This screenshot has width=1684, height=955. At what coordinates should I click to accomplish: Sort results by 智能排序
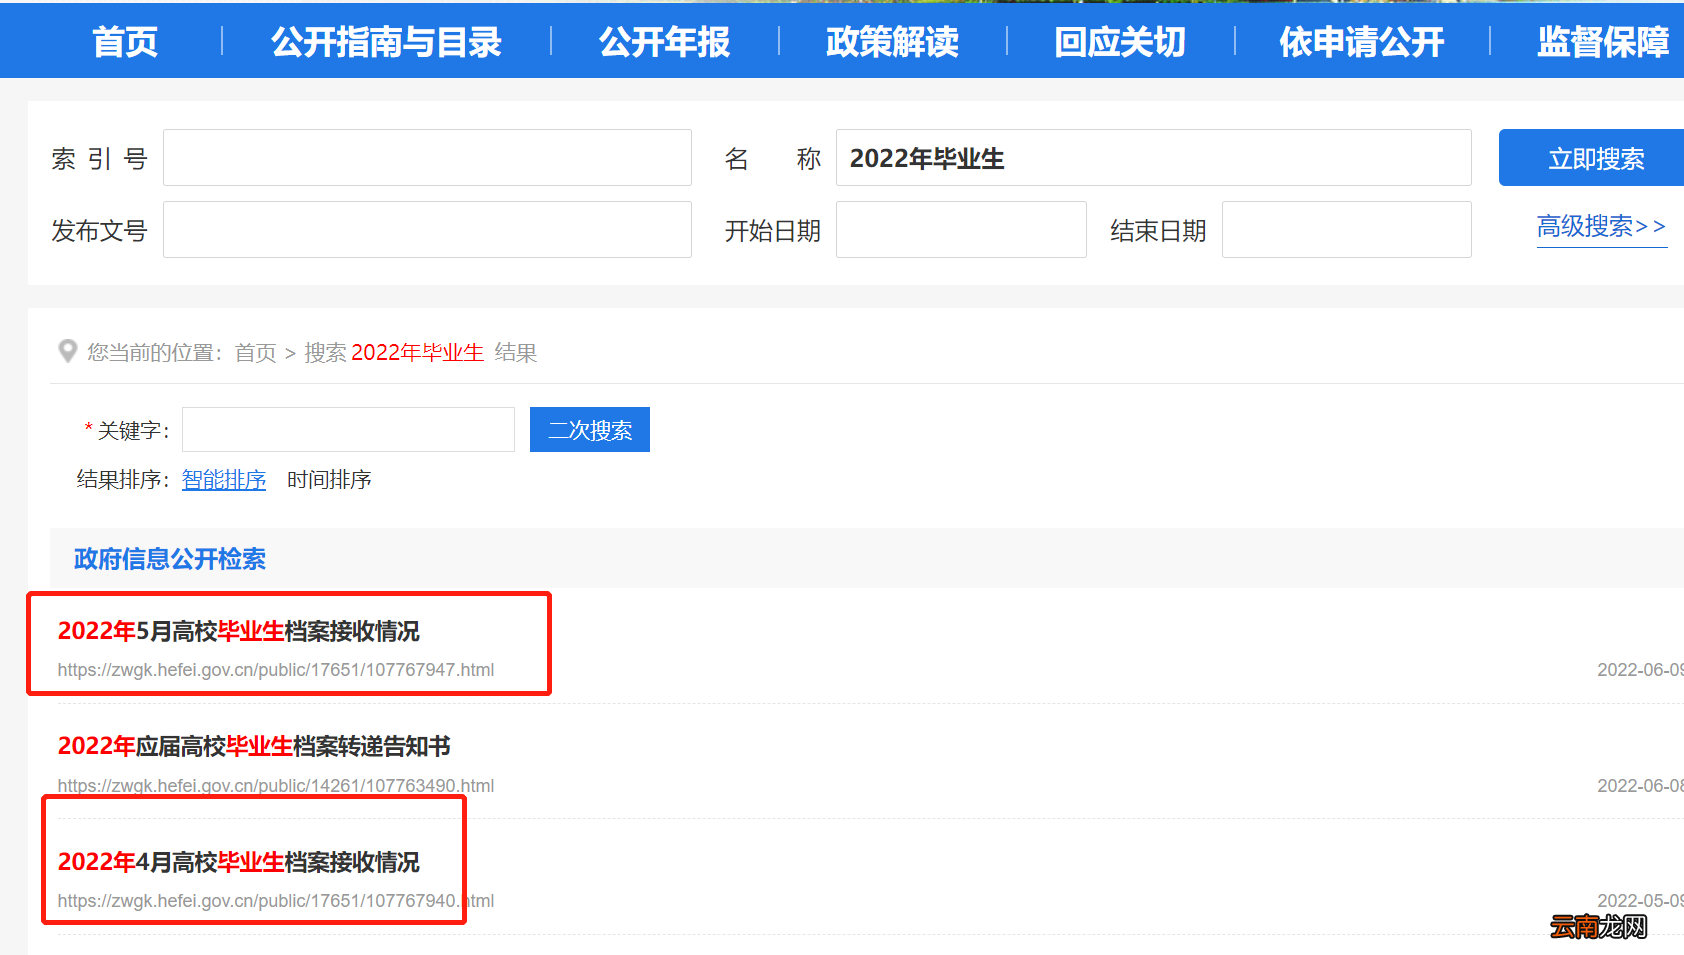(x=224, y=480)
